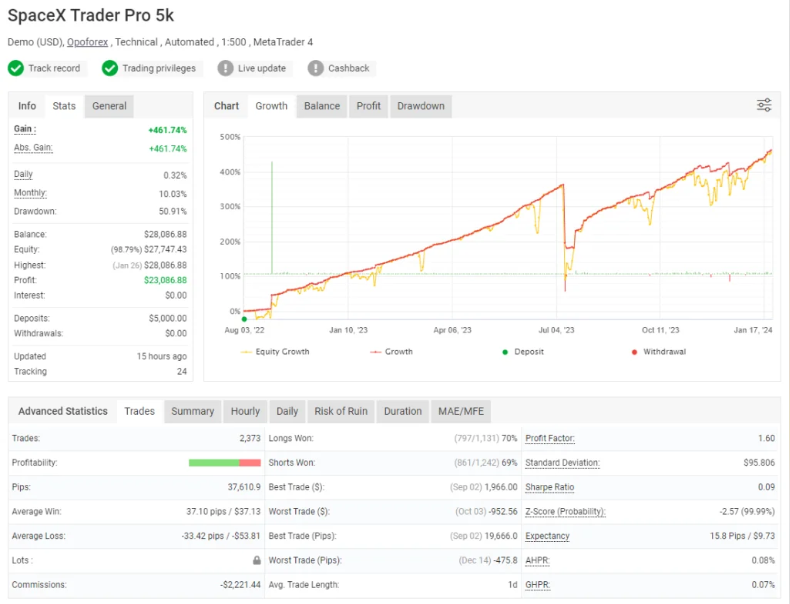Screen dimensions: 790x604
Task: Click the 15 hours ago updated value
Action: 162,356
